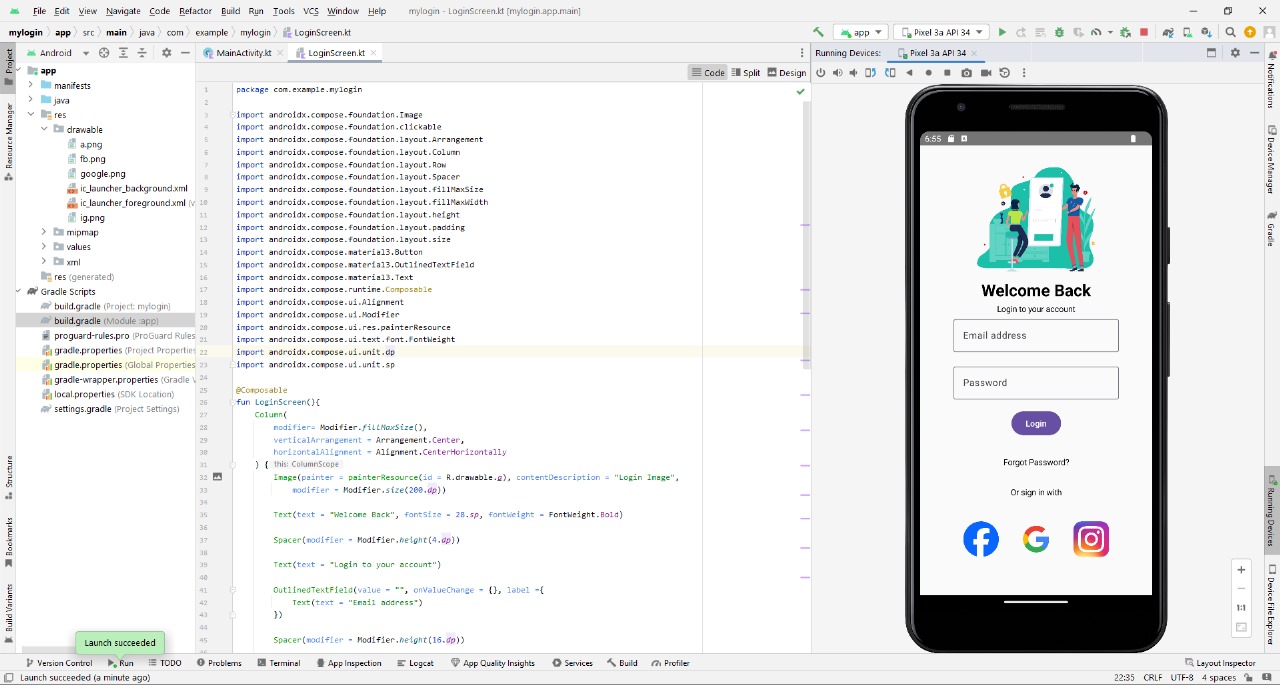Select Opened File target icon in Project panel
The image size is (1280, 685).
(x=103, y=52)
